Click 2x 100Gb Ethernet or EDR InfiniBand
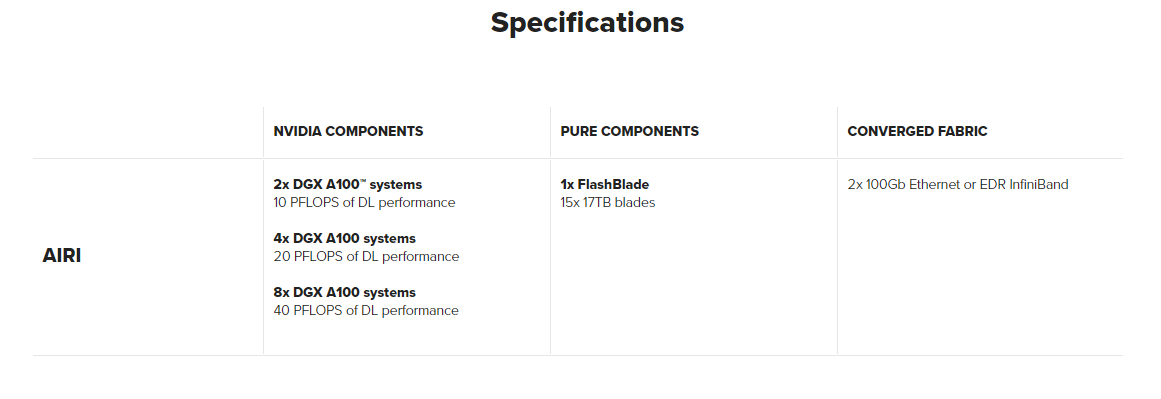 [958, 184]
